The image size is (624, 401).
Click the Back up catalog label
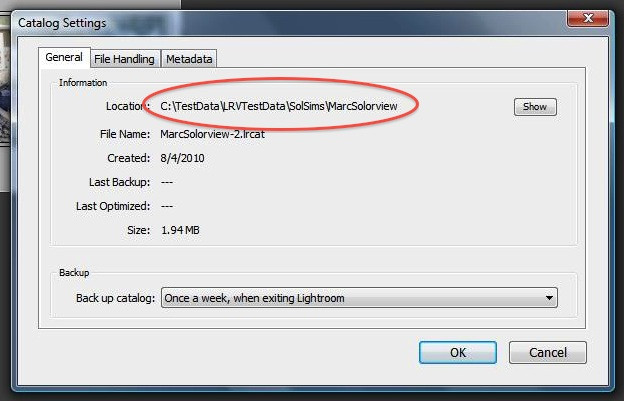[115, 298]
